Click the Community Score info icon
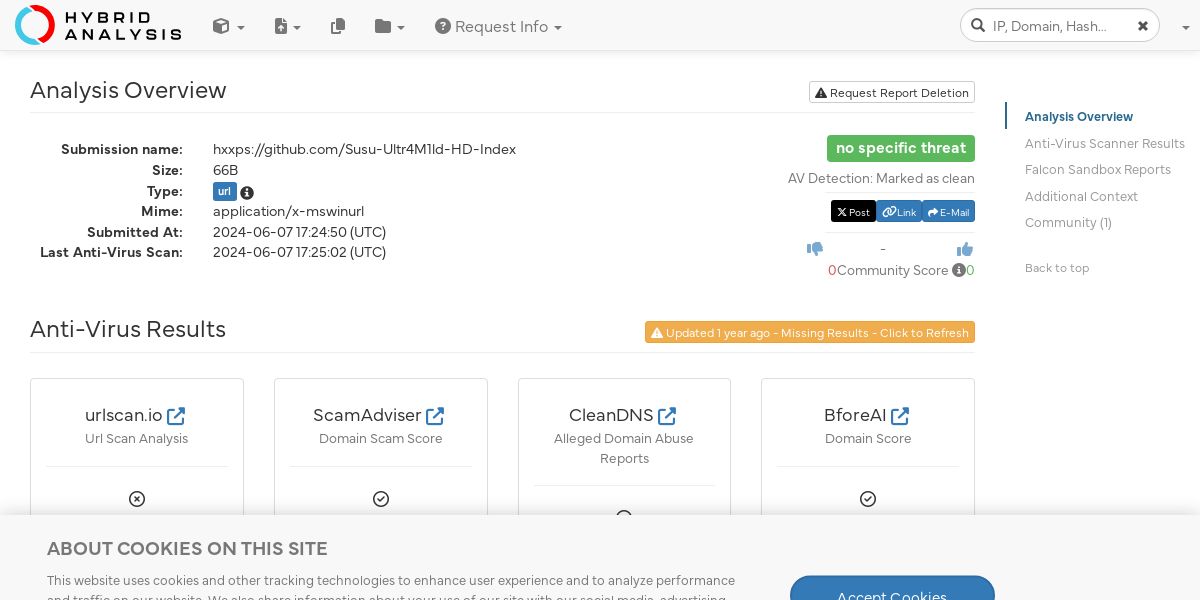 [x=959, y=270]
